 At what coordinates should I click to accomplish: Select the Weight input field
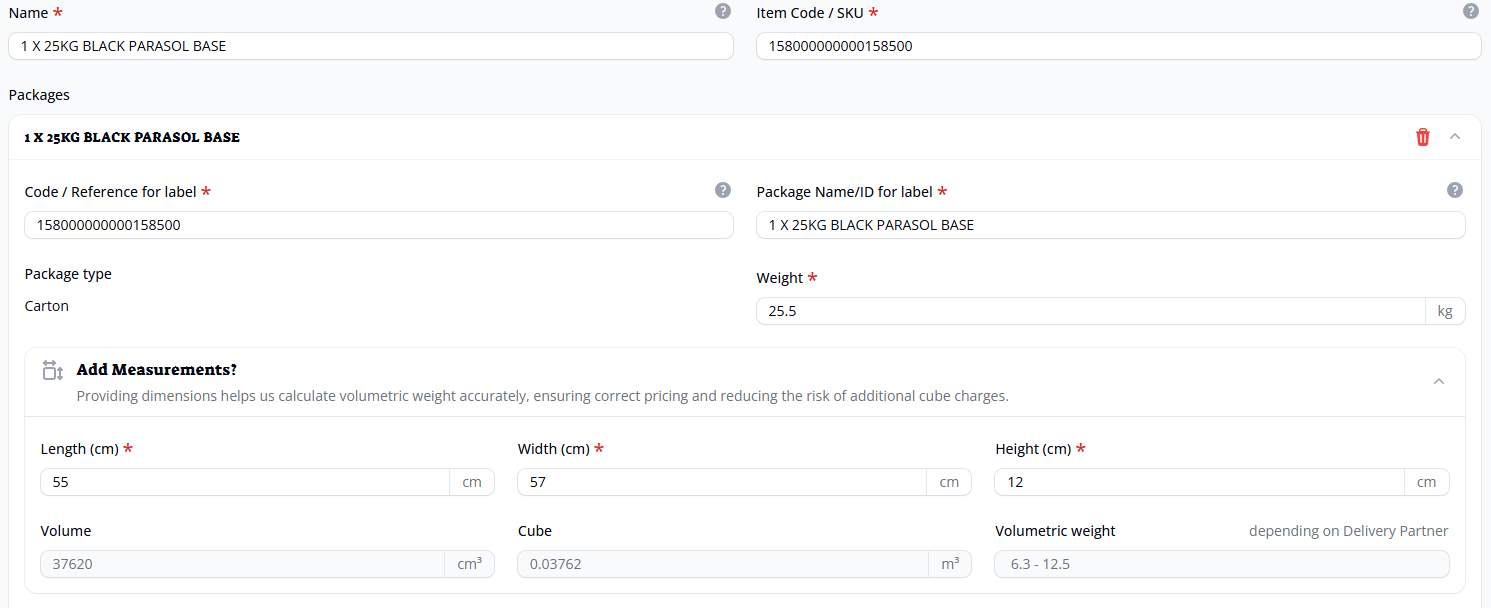(x=1090, y=311)
